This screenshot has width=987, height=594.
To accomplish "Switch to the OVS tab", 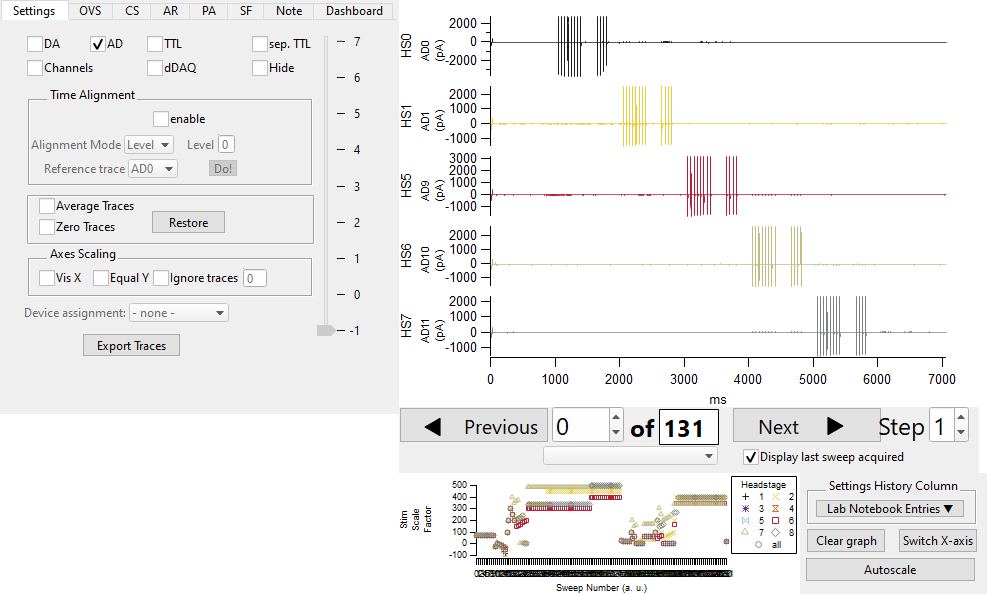I will pos(90,11).
